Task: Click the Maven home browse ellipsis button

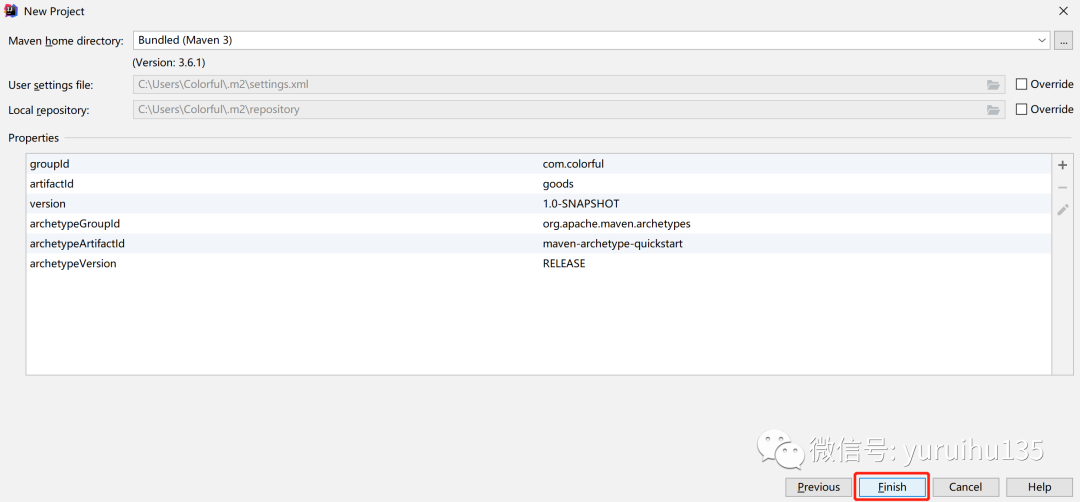Action: pos(1063,41)
